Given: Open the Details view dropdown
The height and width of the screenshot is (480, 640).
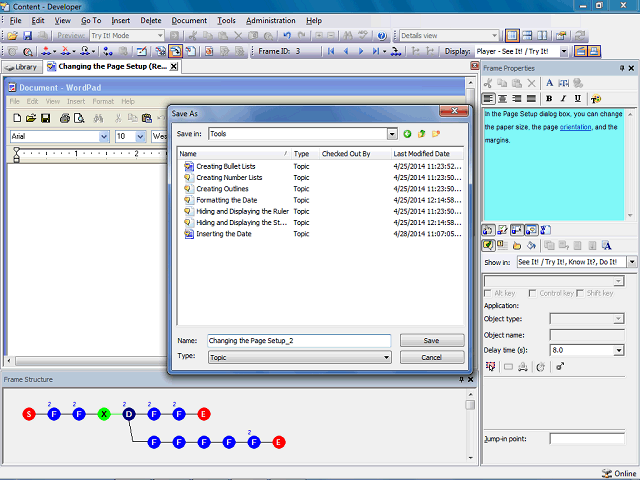Looking at the screenshot, I should (494, 36).
